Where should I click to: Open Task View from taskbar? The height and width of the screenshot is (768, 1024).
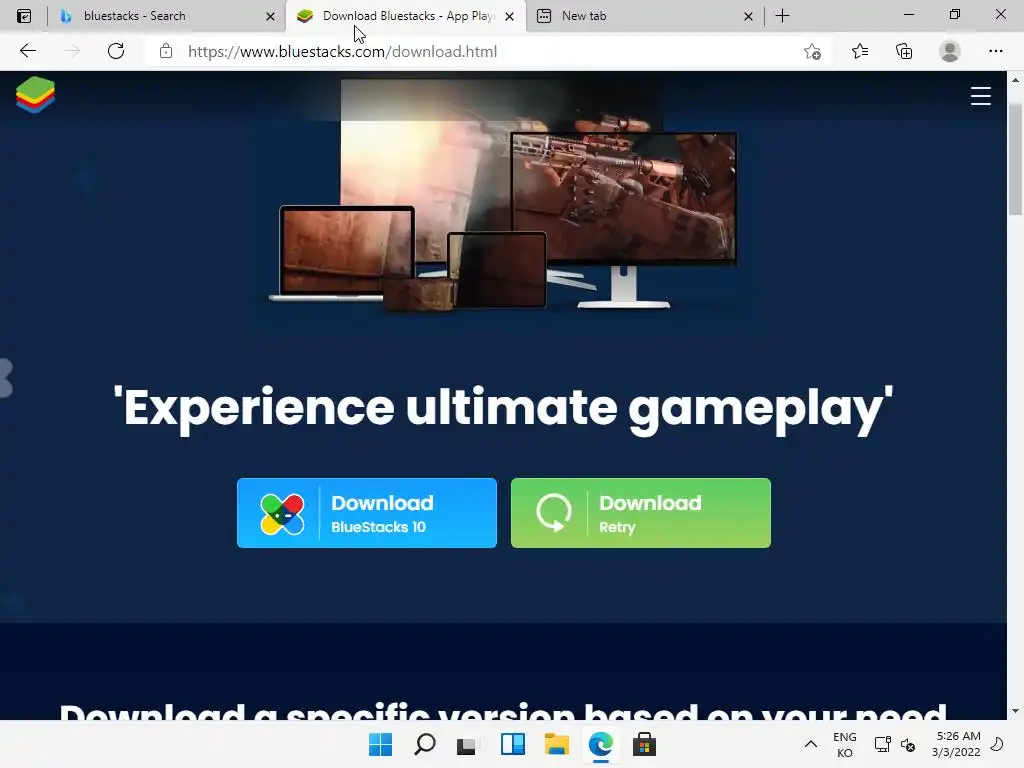(x=468, y=744)
